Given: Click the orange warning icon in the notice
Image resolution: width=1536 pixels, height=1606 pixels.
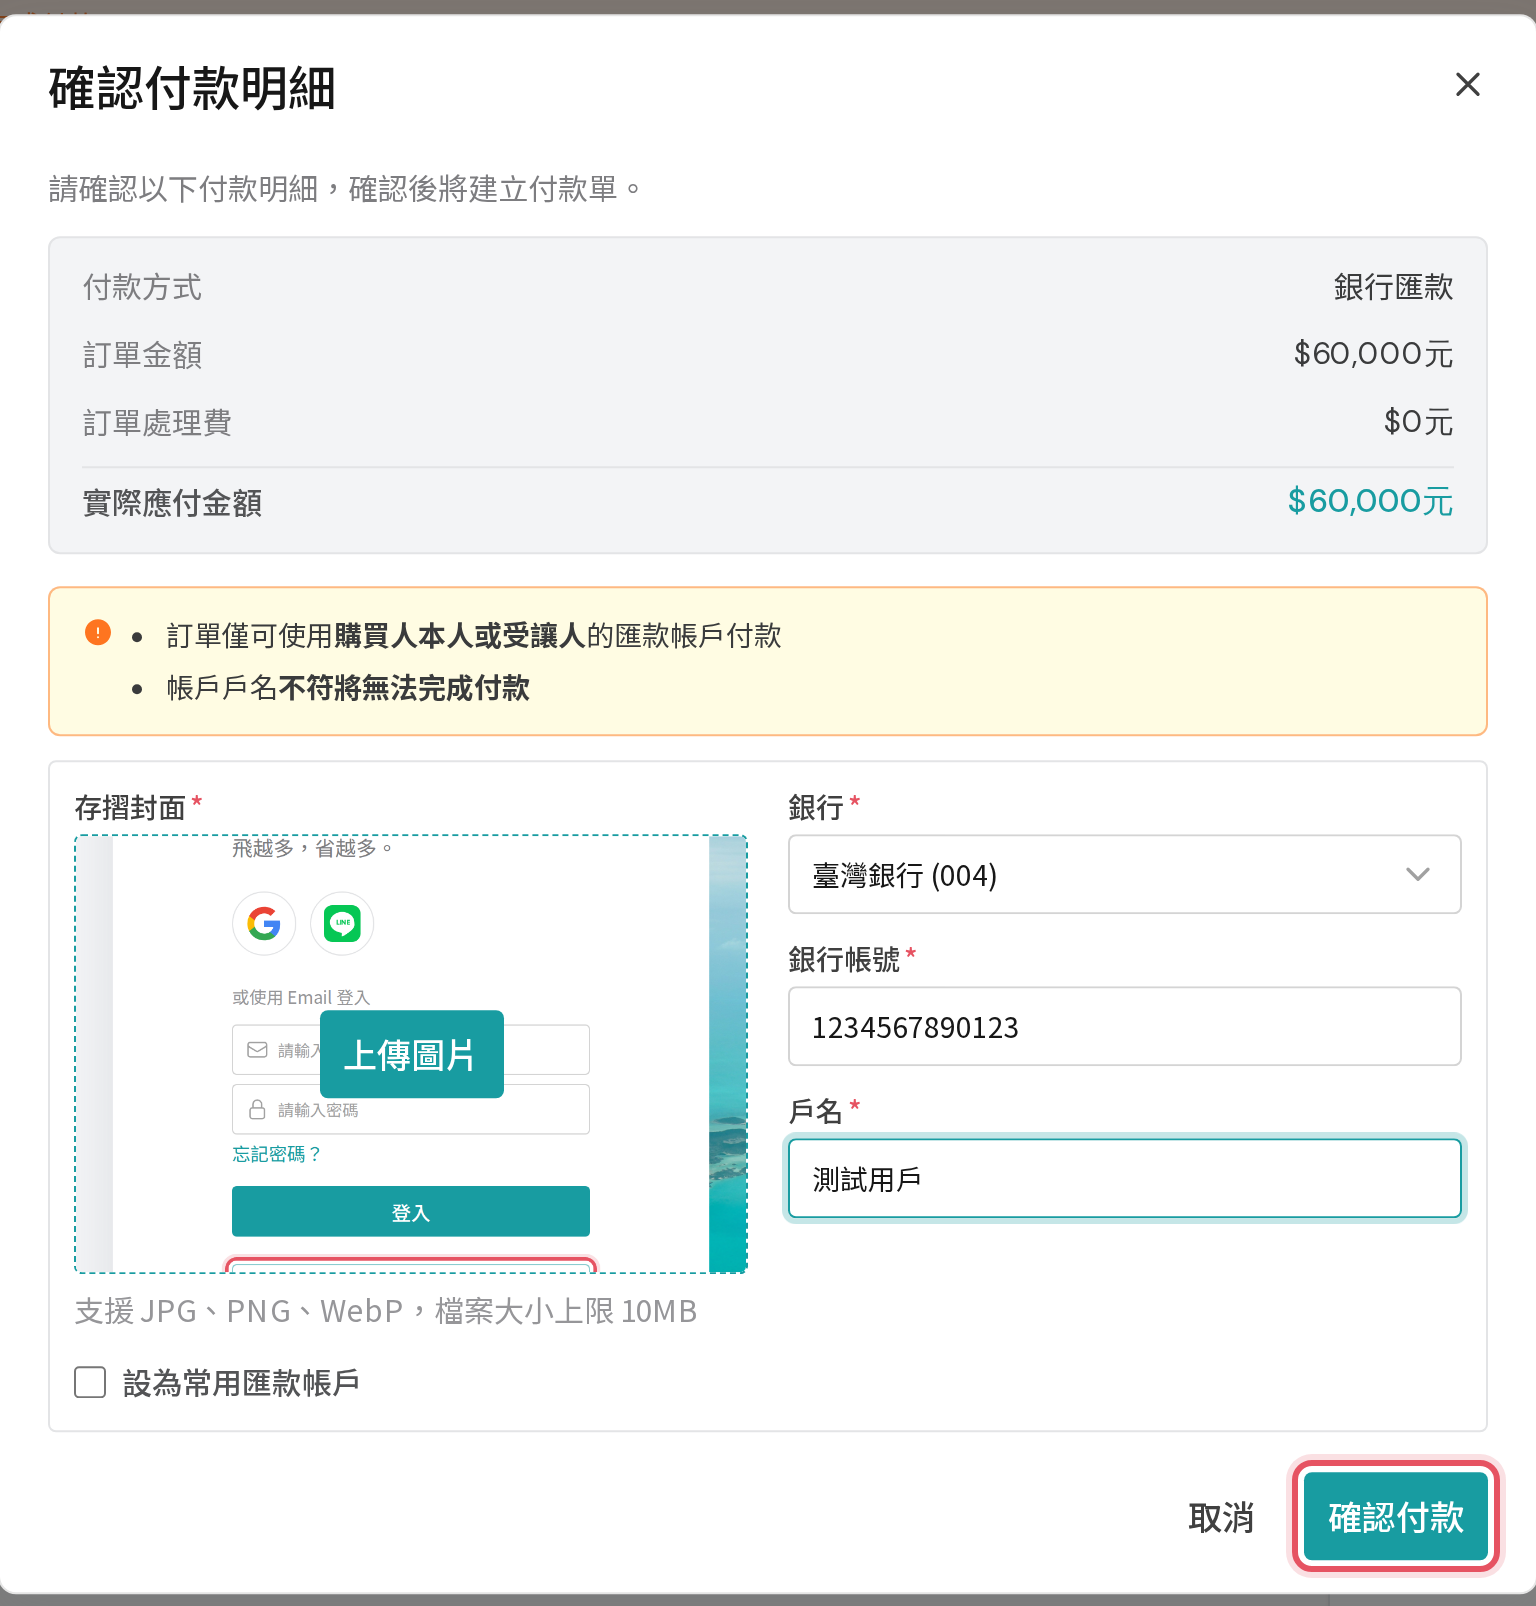Looking at the screenshot, I should (98, 632).
